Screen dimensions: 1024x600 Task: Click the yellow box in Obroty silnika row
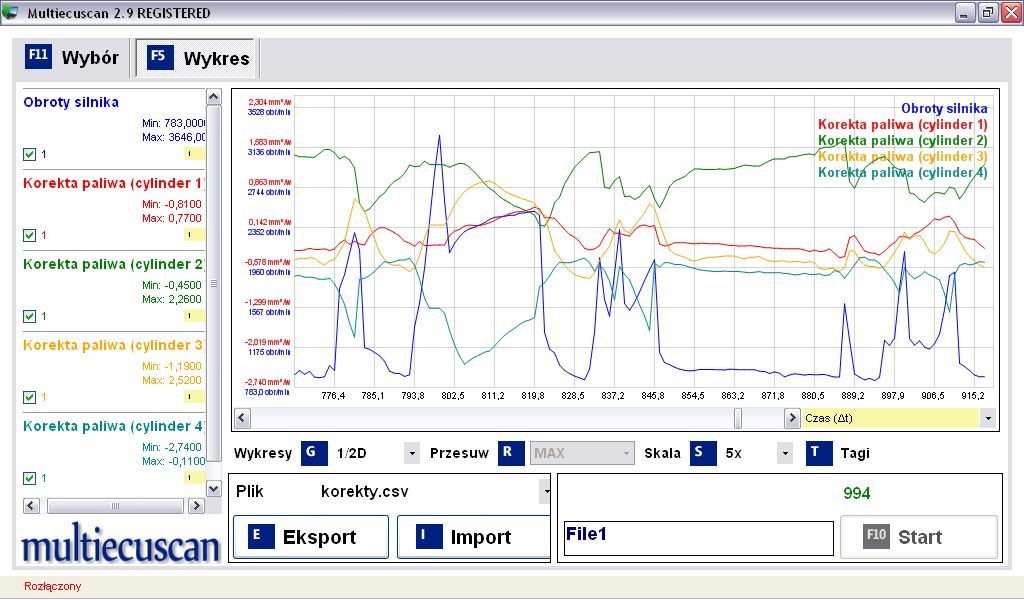pyautogui.click(x=194, y=154)
